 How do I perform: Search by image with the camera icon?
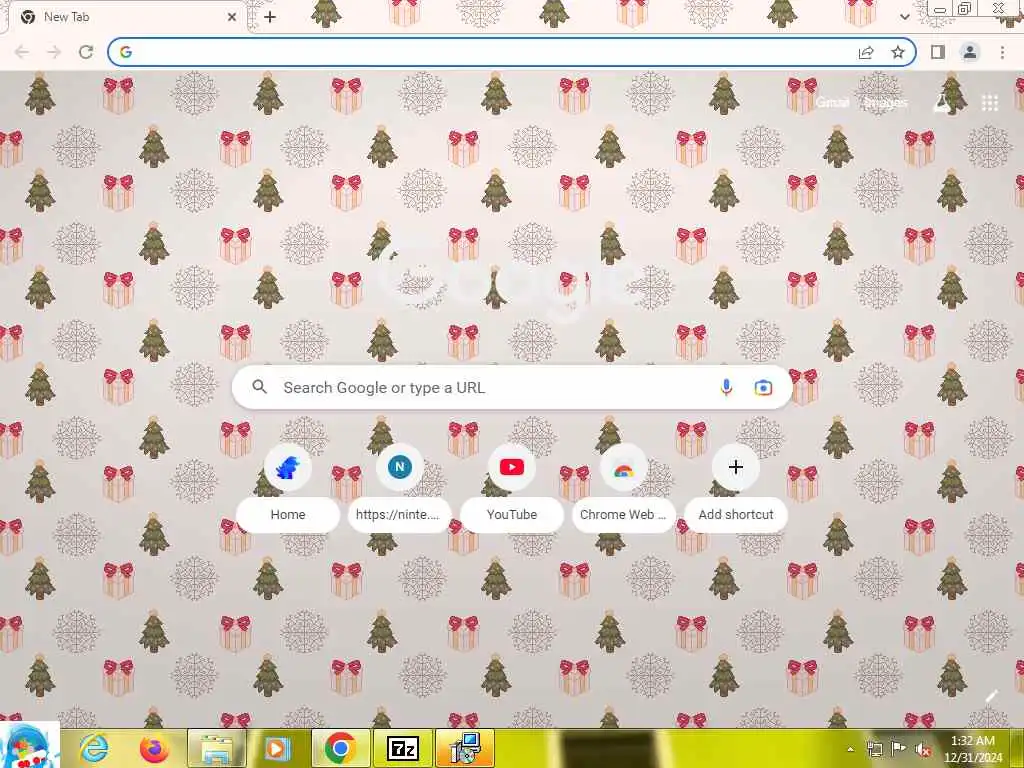(763, 388)
